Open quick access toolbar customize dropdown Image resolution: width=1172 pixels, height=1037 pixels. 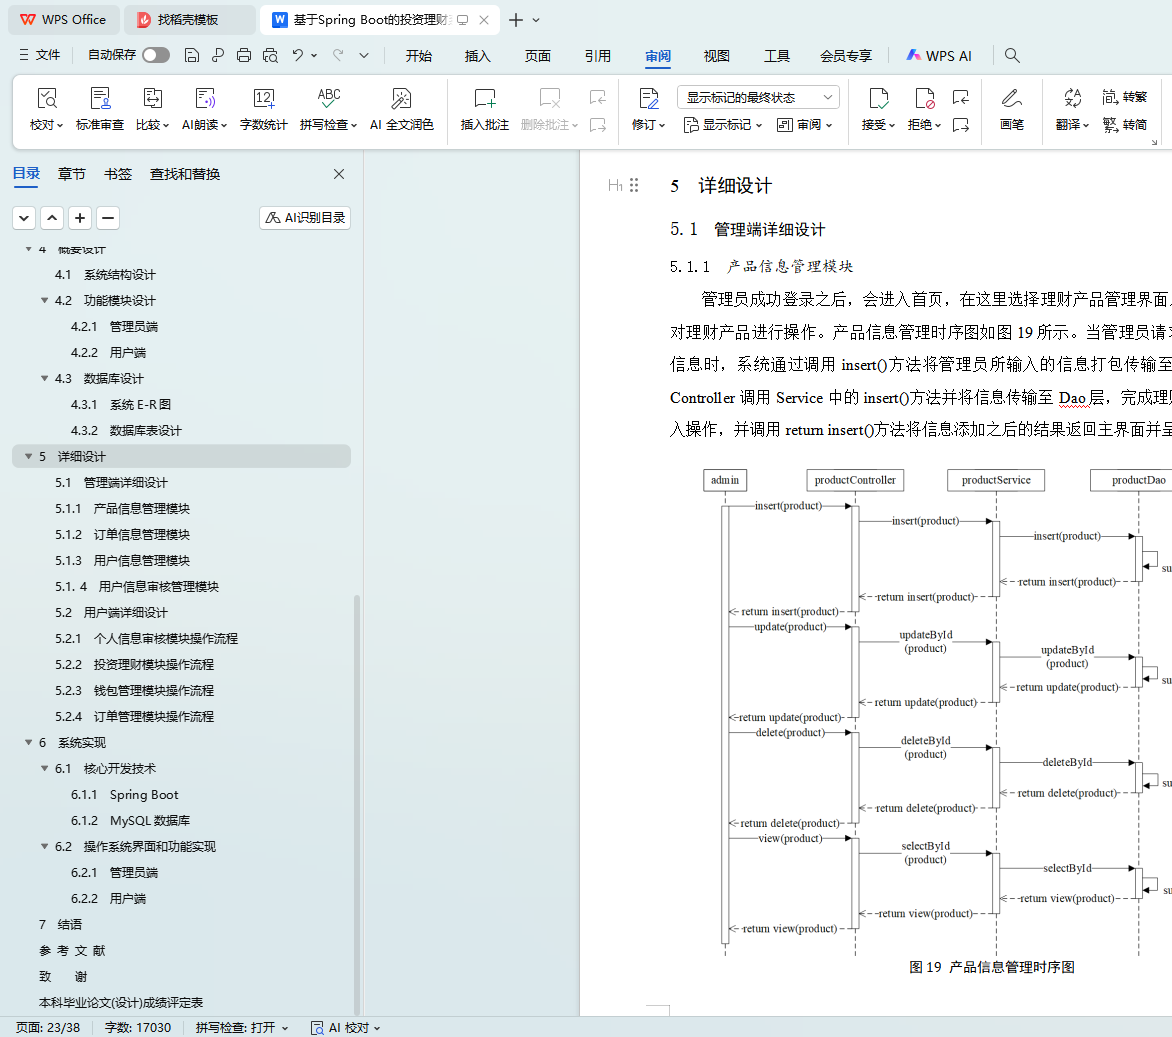tap(364, 55)
